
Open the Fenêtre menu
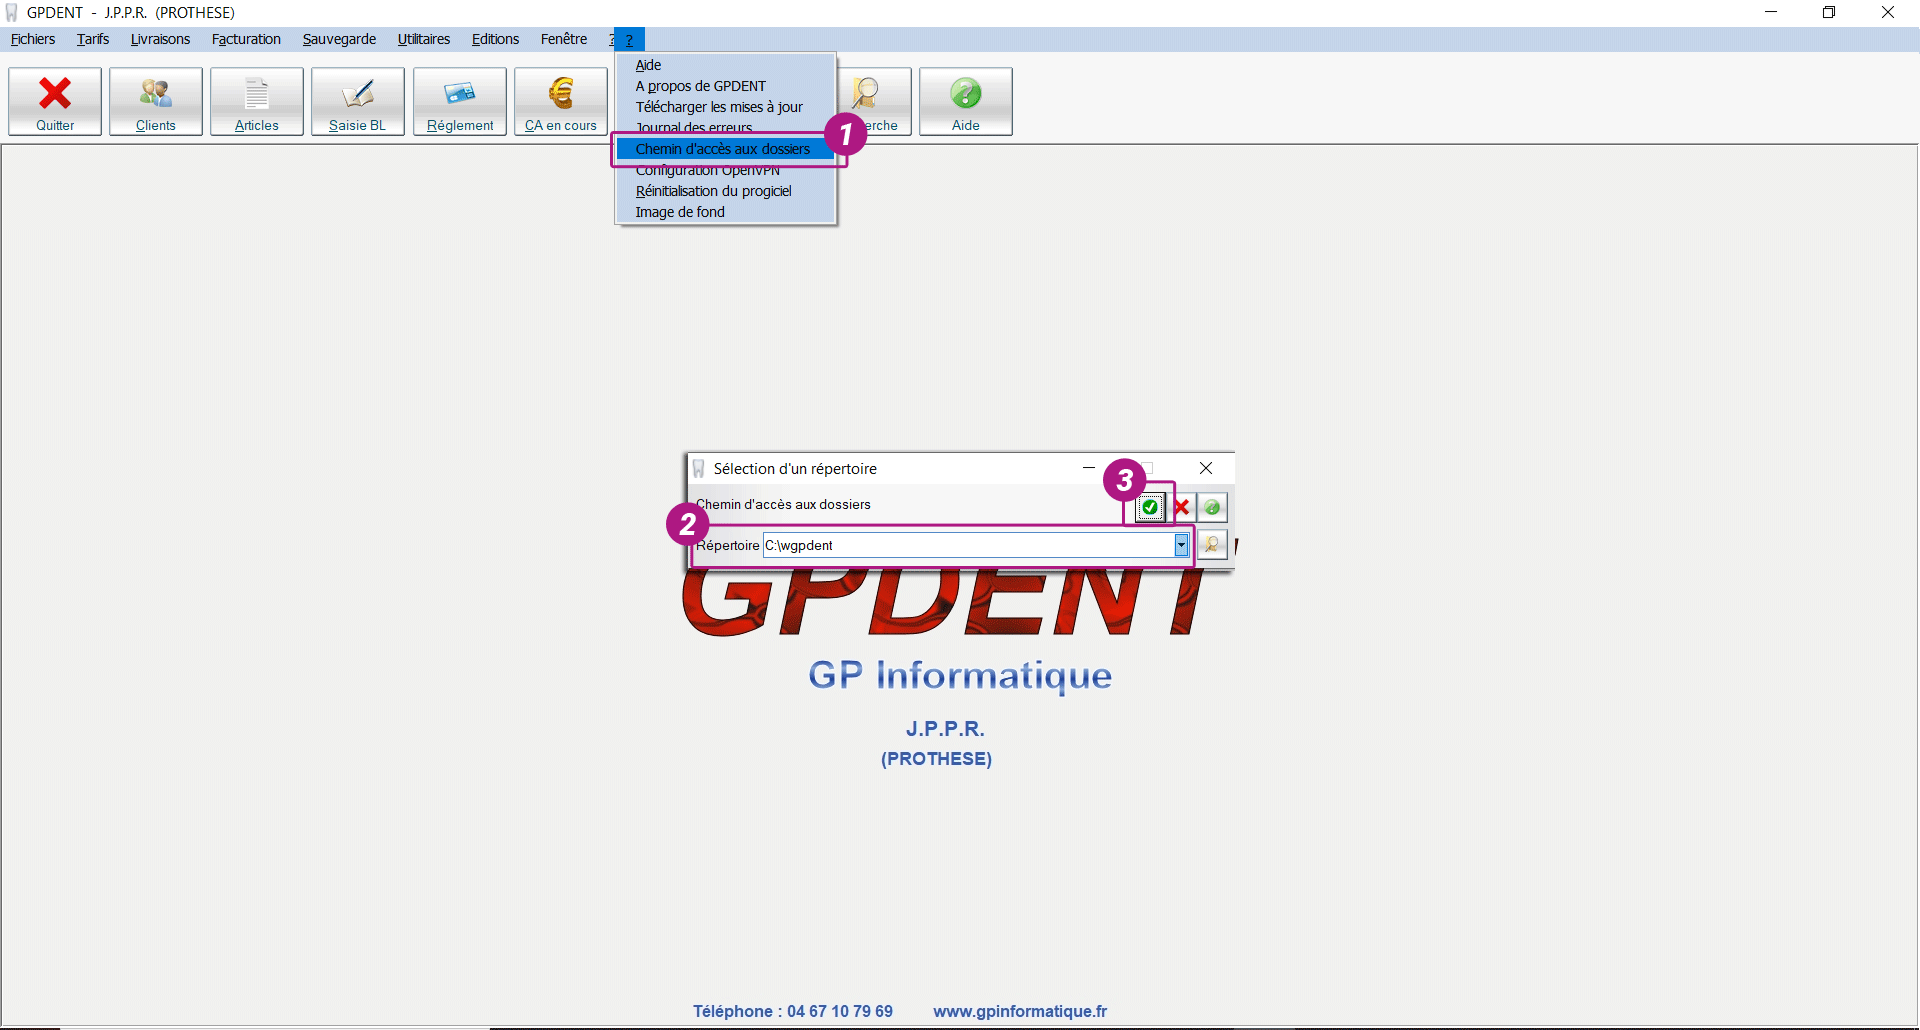[564, 39]
